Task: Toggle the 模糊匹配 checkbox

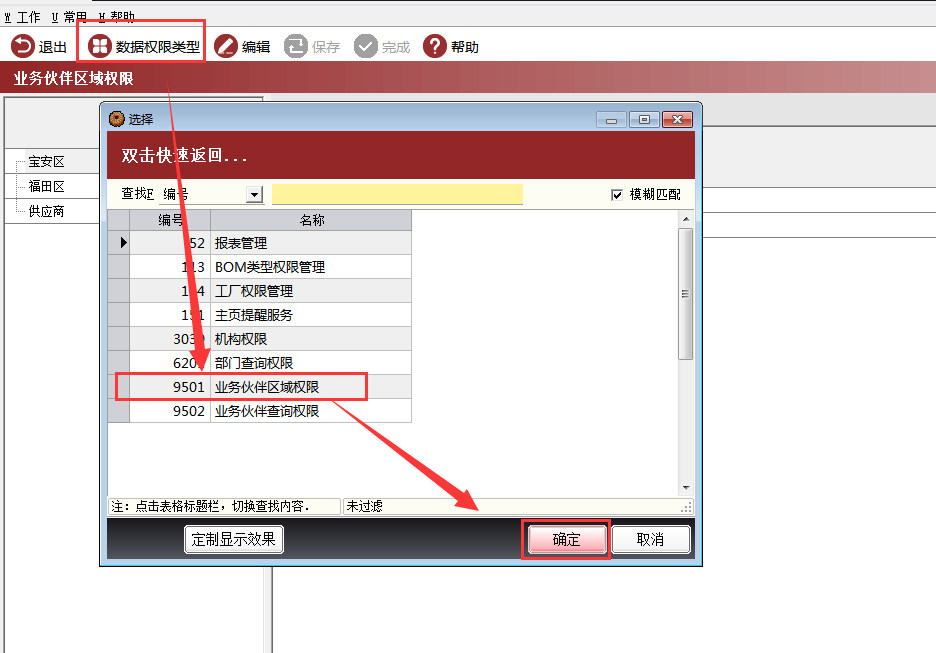Action: click(x=617, y=195)
